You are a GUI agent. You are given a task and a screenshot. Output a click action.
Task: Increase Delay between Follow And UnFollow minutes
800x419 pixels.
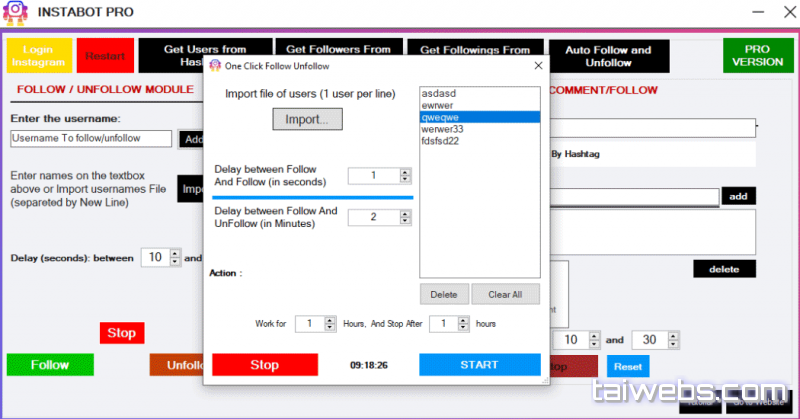point(405,214)
